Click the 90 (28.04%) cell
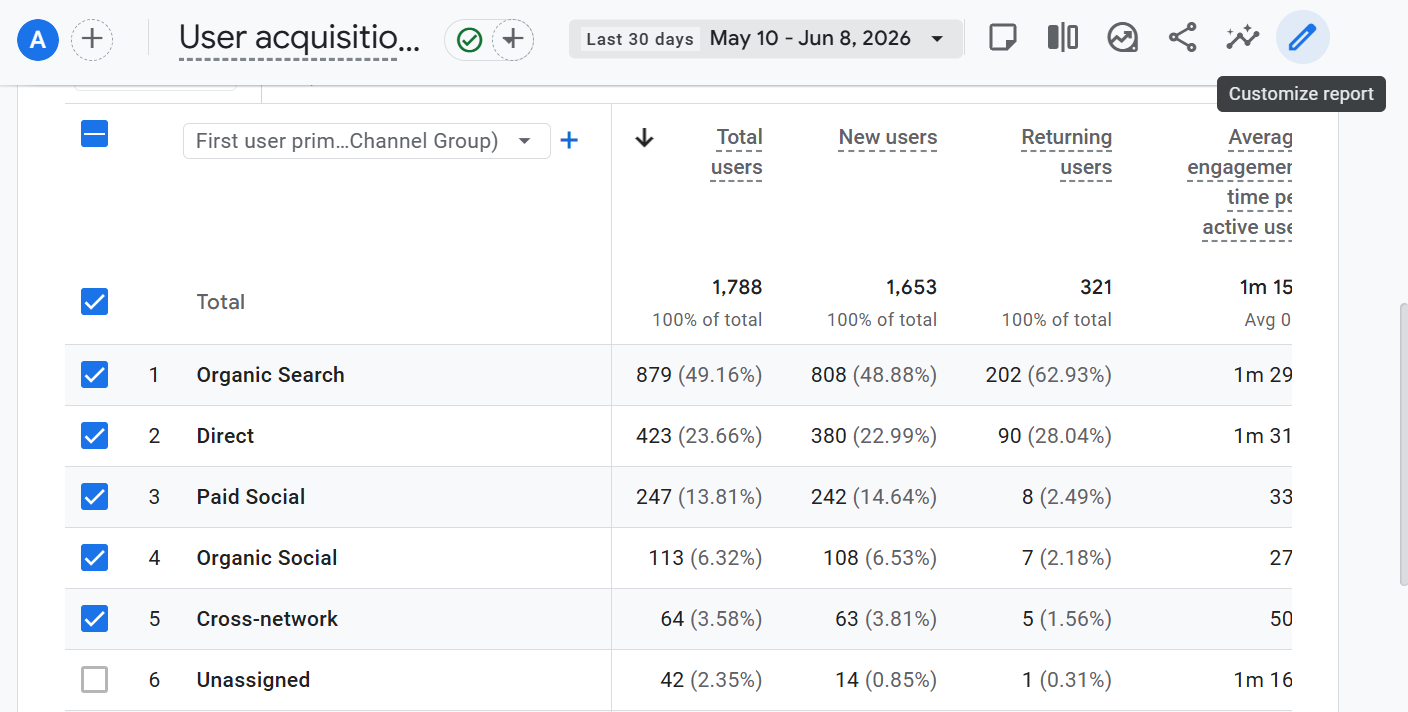Screen dimensions: 1408x712 pos(1055,436)
